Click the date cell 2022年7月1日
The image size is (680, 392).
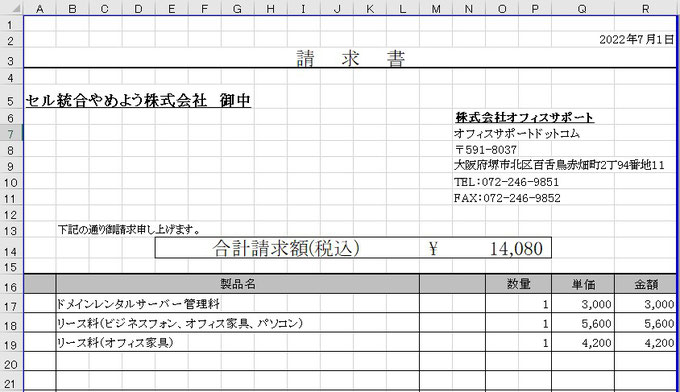(x=636, y=40)
